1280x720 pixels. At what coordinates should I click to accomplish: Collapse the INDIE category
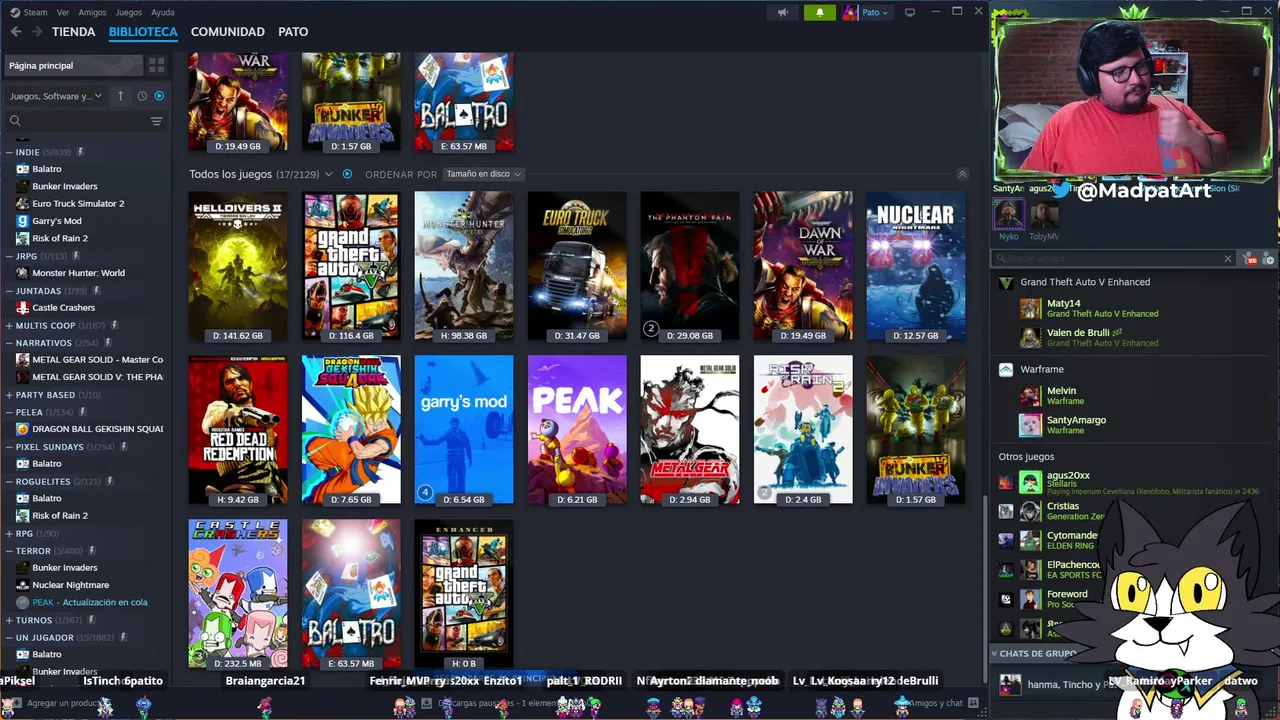coord(9,152)
